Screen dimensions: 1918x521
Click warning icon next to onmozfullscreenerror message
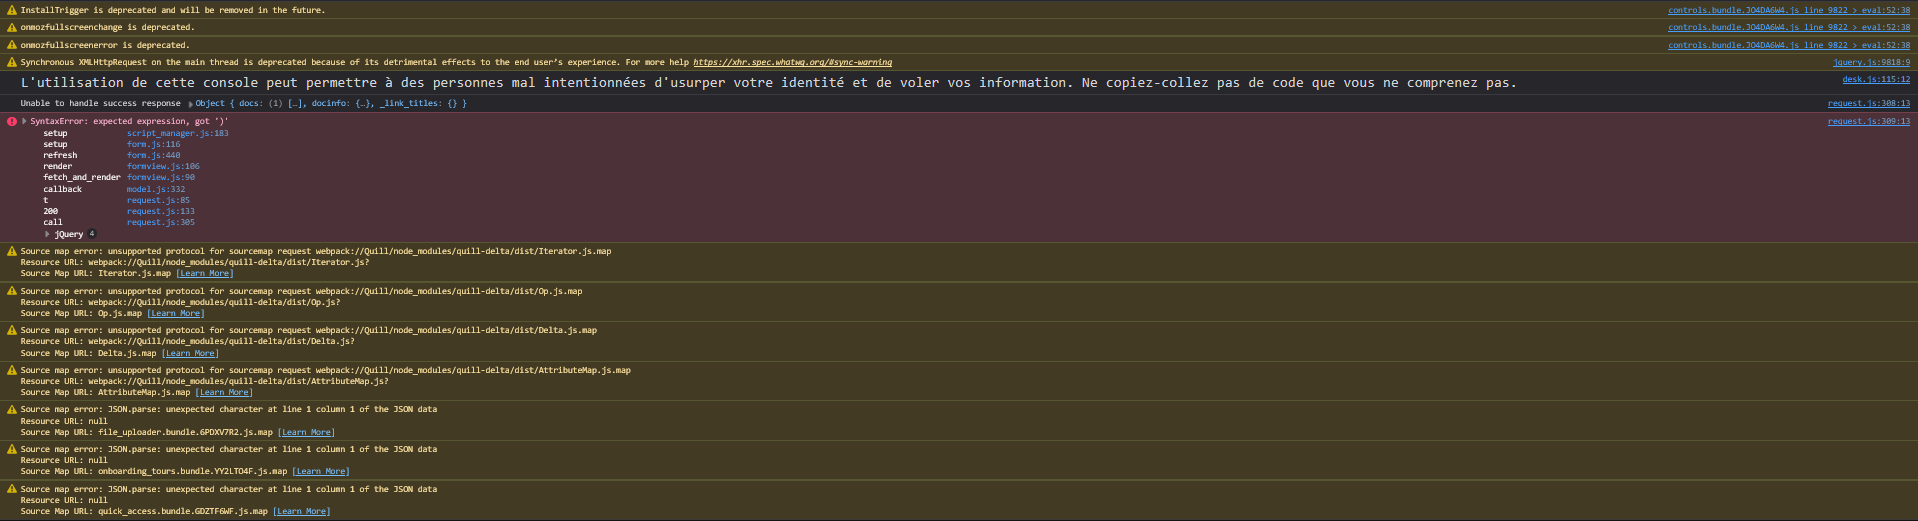[x=12, y=45]
